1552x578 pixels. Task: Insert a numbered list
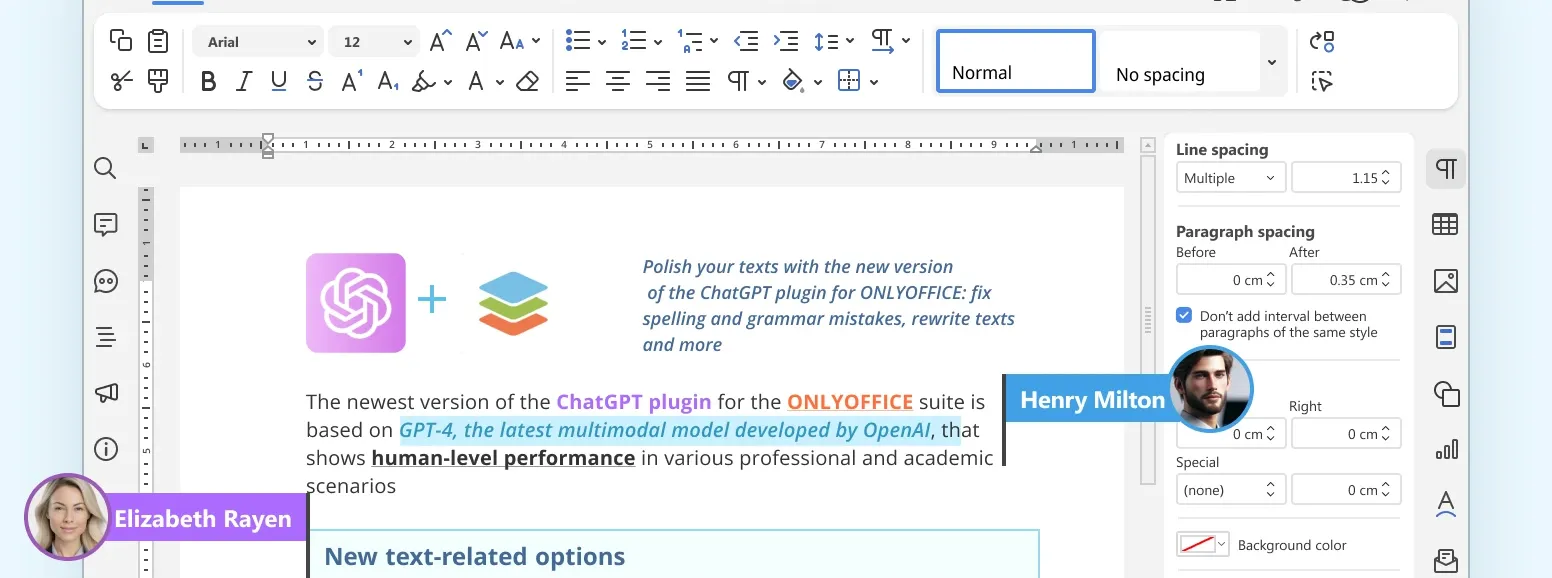coord(633,41)
